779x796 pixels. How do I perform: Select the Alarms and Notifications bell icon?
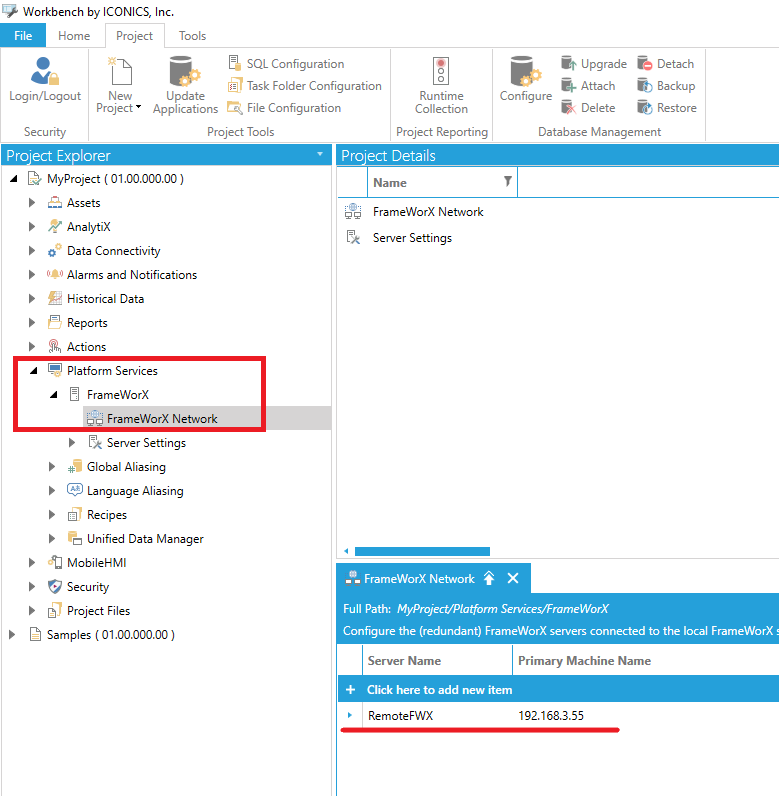[55, 275]
